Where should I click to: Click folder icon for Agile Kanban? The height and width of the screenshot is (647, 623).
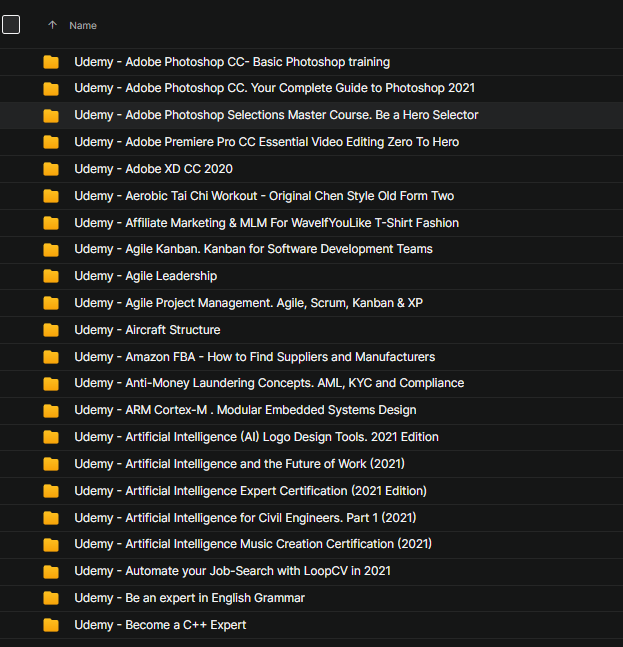(x=51, y=250)
